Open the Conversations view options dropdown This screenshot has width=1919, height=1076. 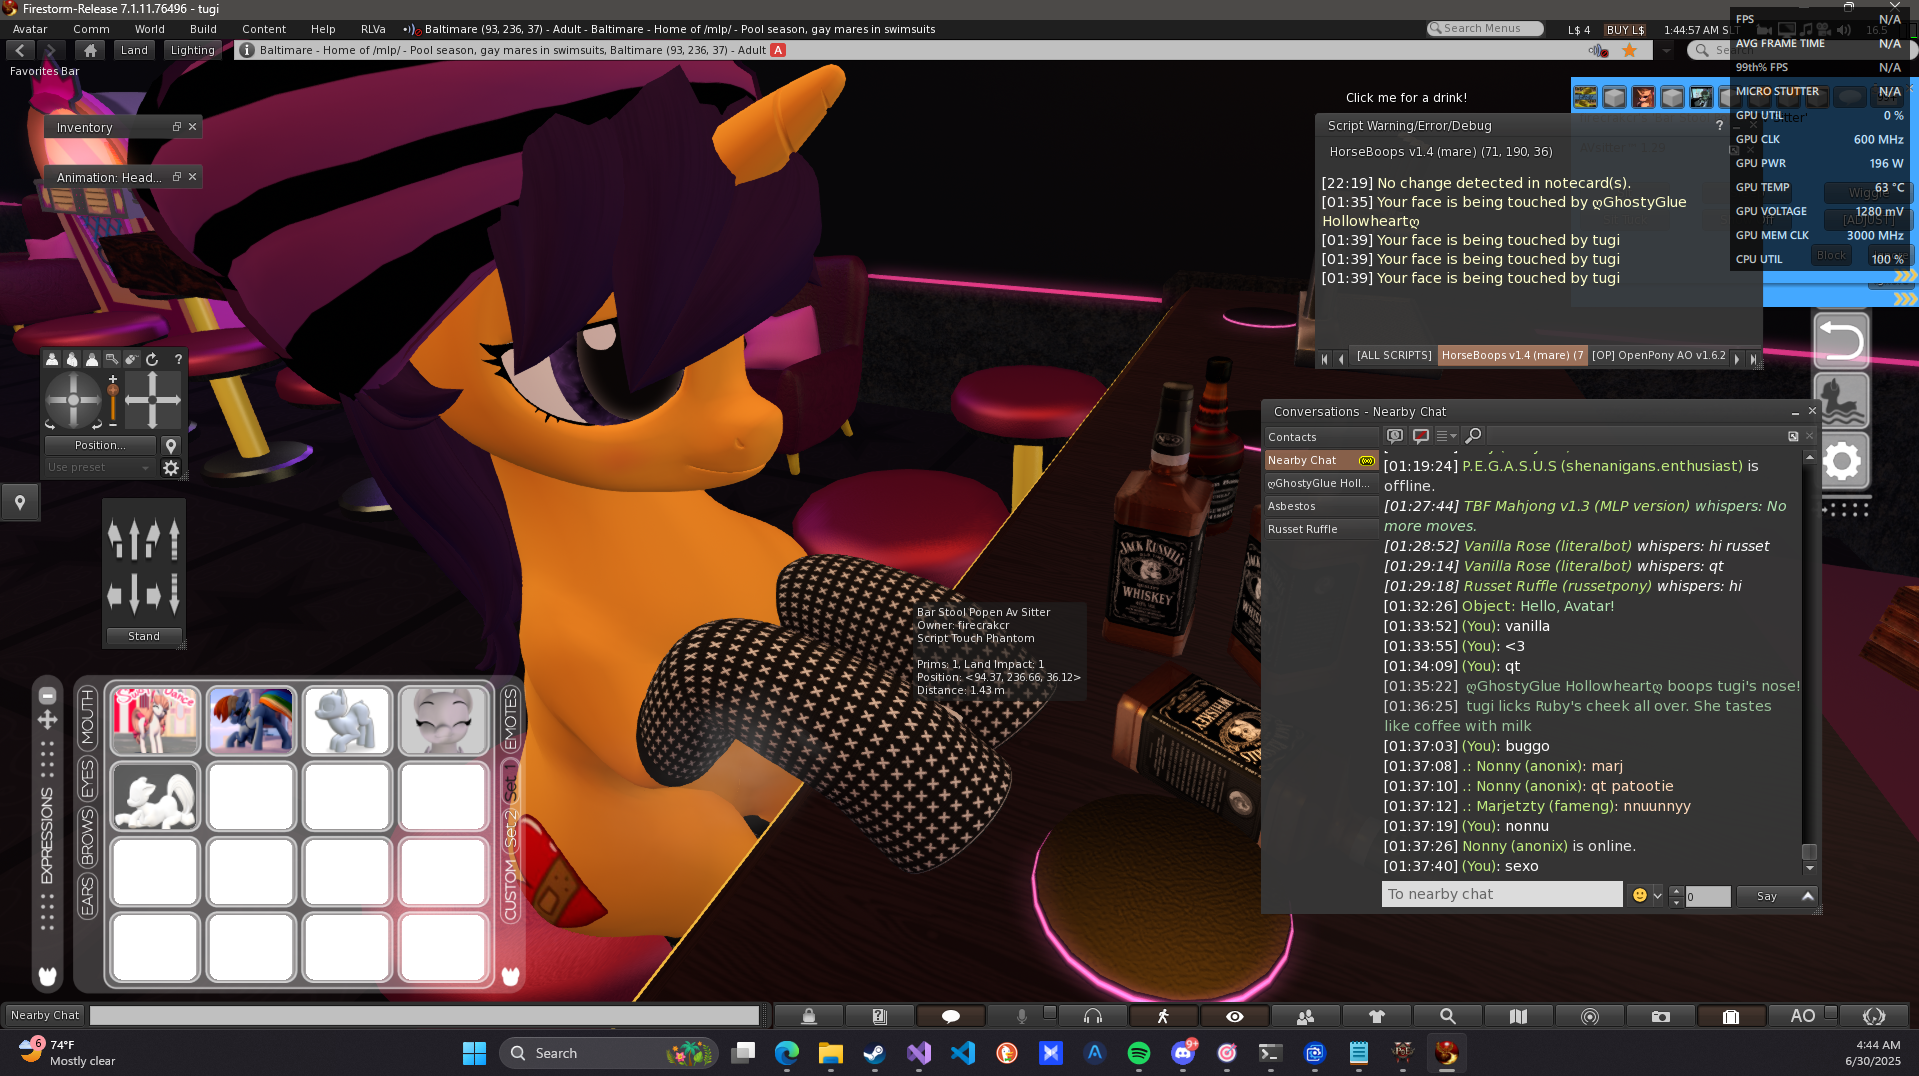1446,436
